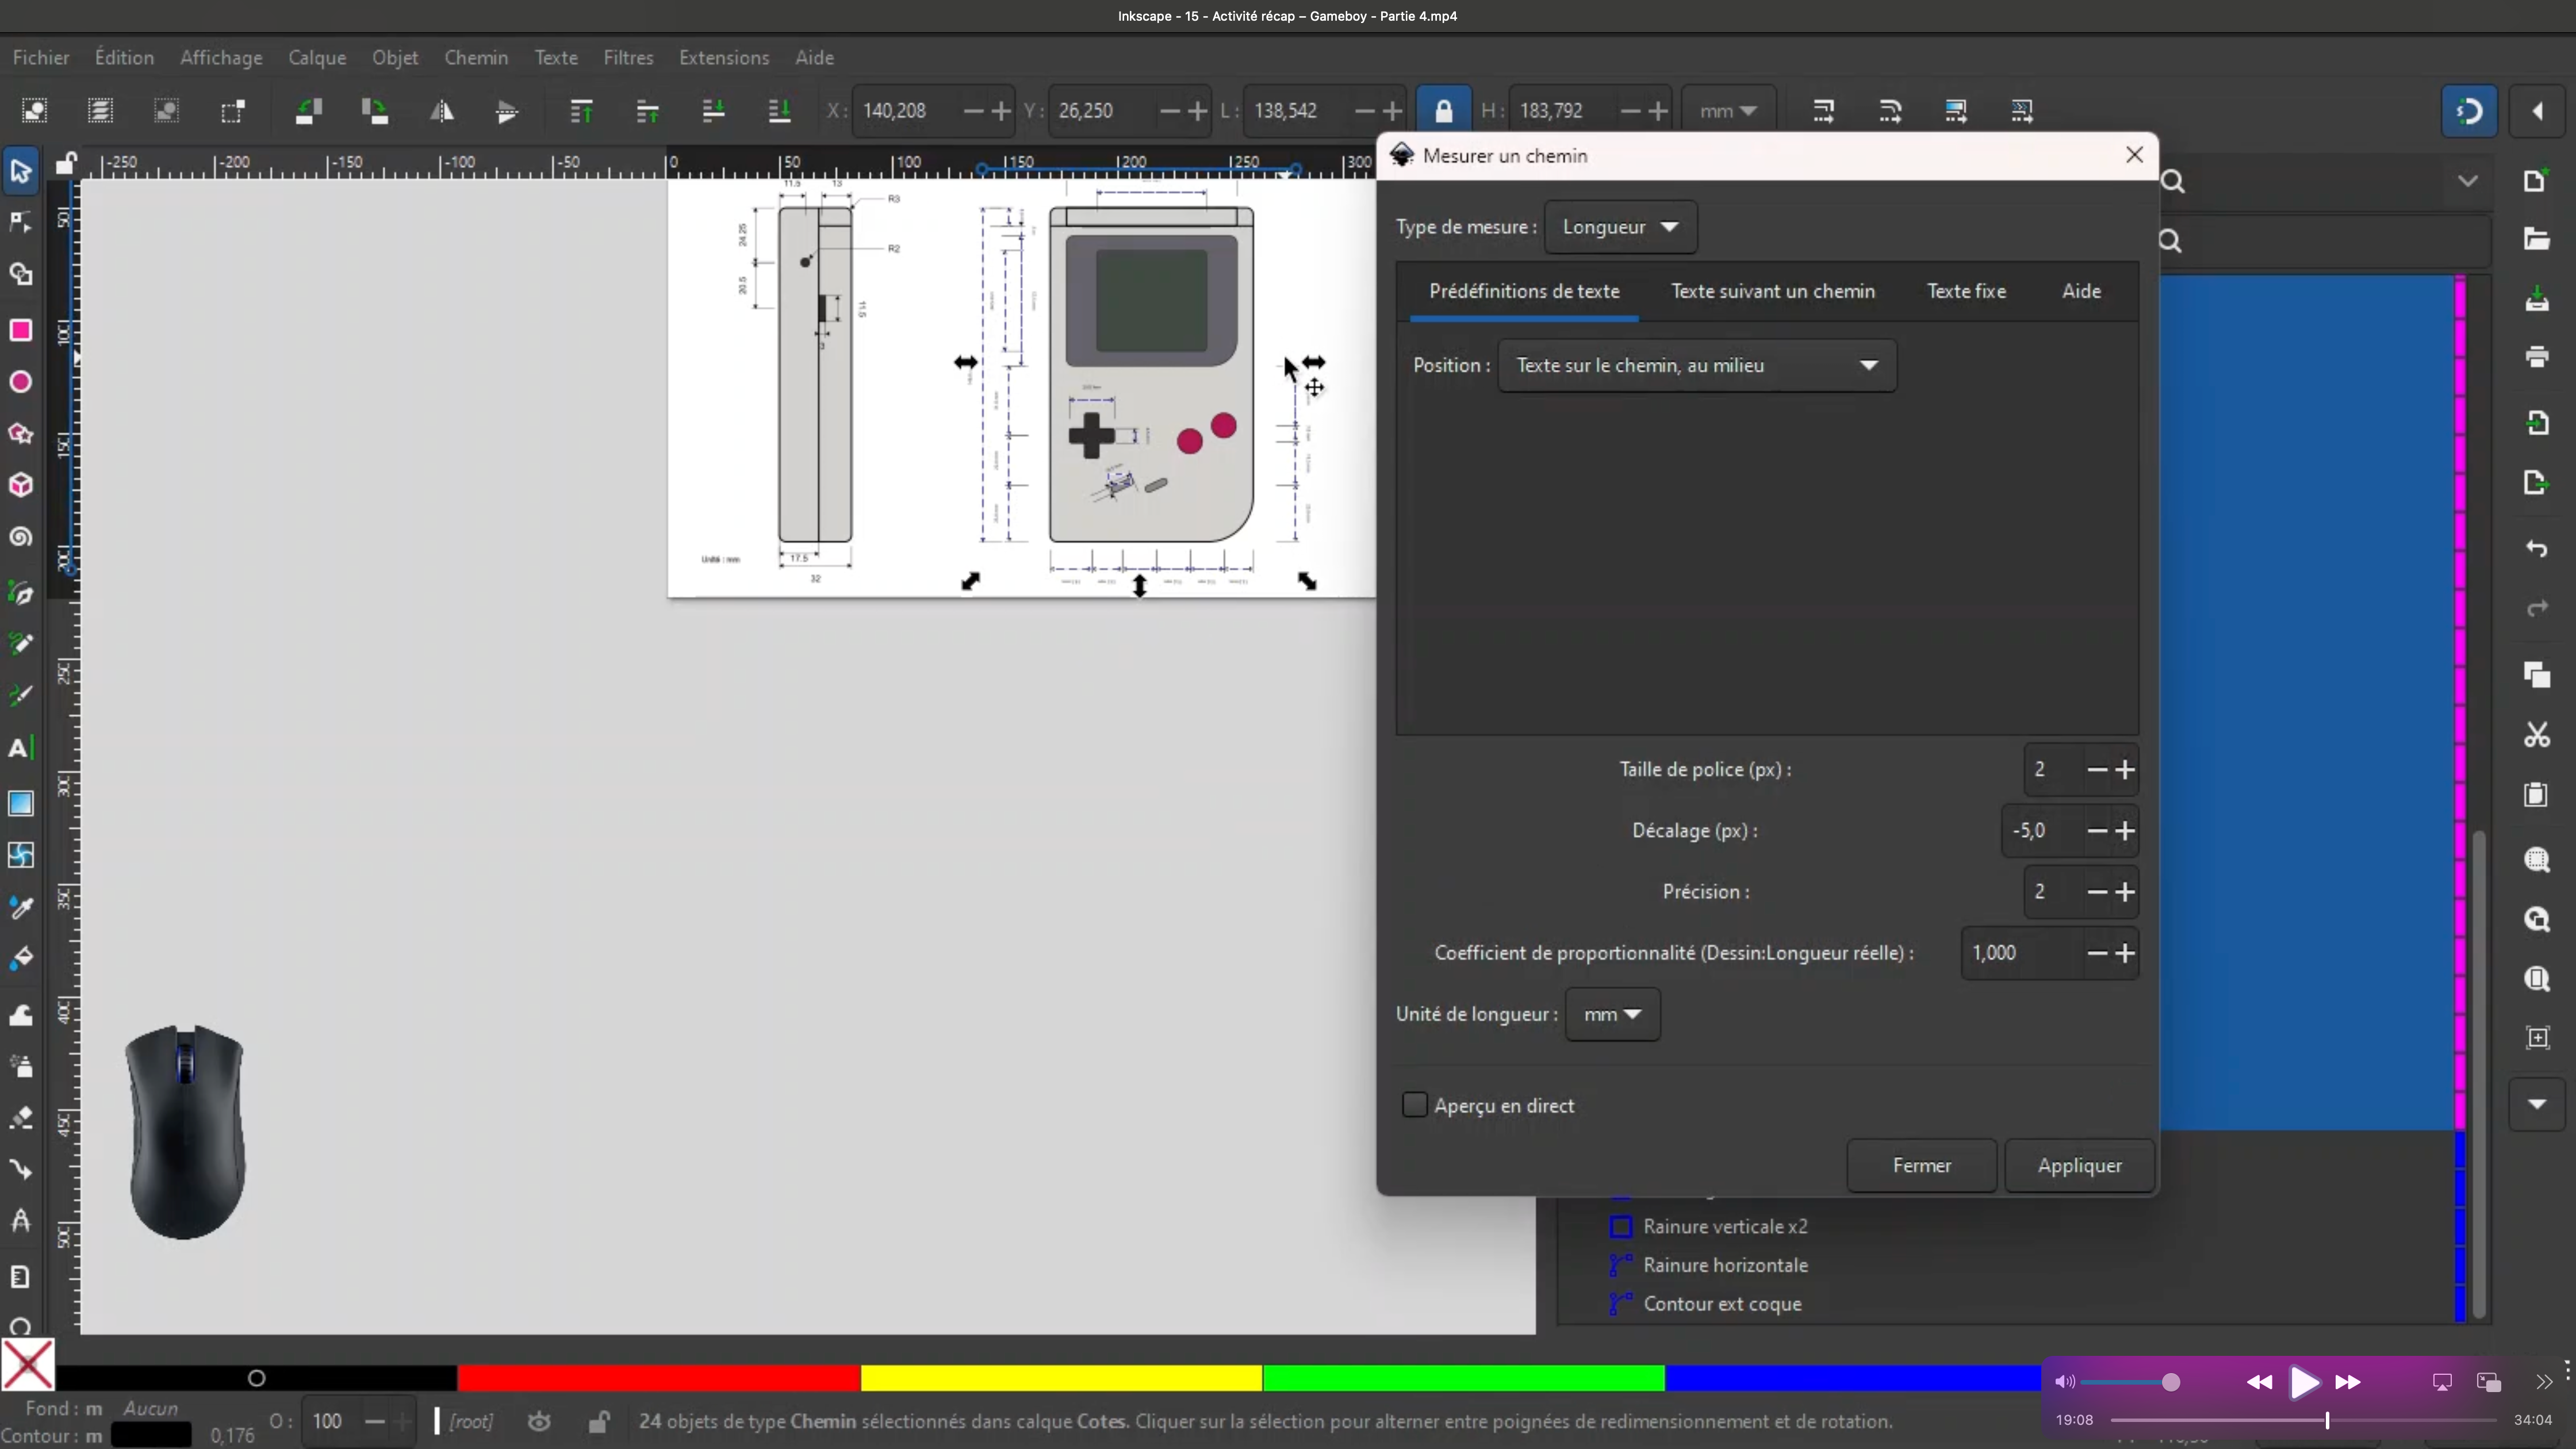Click the Print icon in right bar
Viewport: 2576px width, 1449px height.
(2536, 357)
